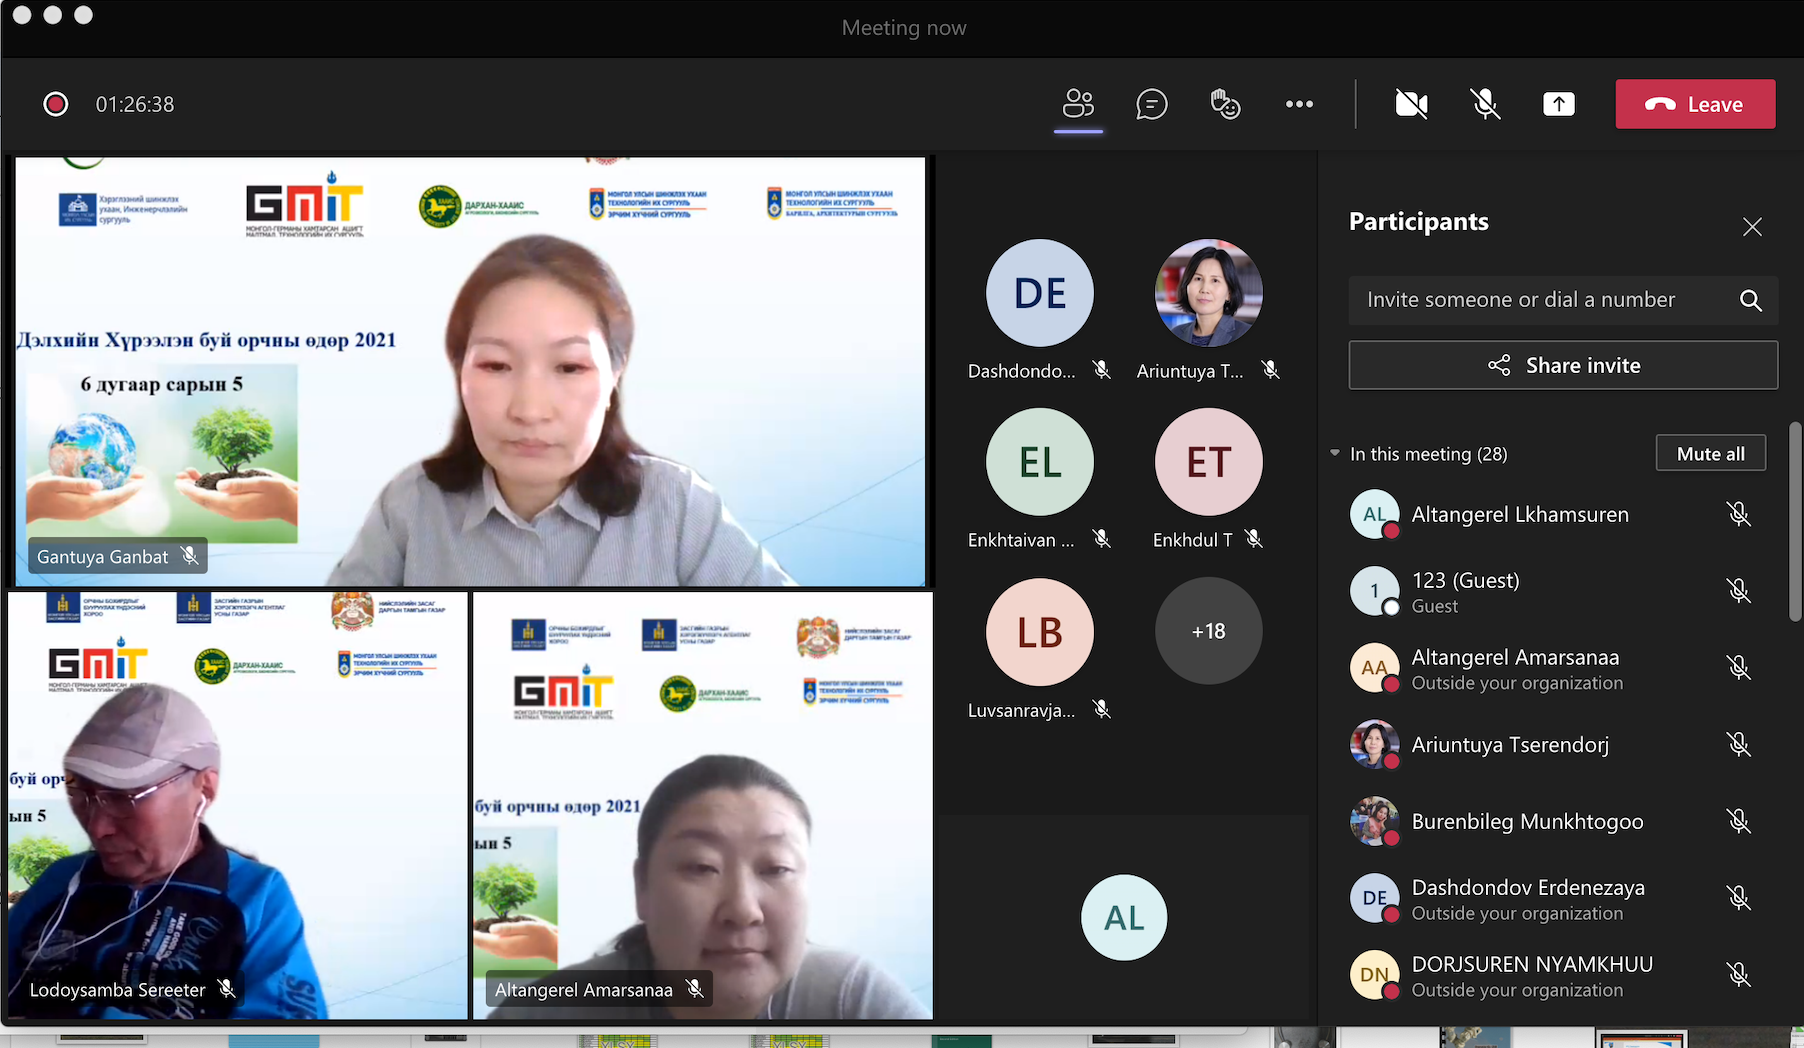Image resolution: width=1804 pixels, height=1048 pixels.
Task: Click macOS red close window button
Action: pos(22,15)
